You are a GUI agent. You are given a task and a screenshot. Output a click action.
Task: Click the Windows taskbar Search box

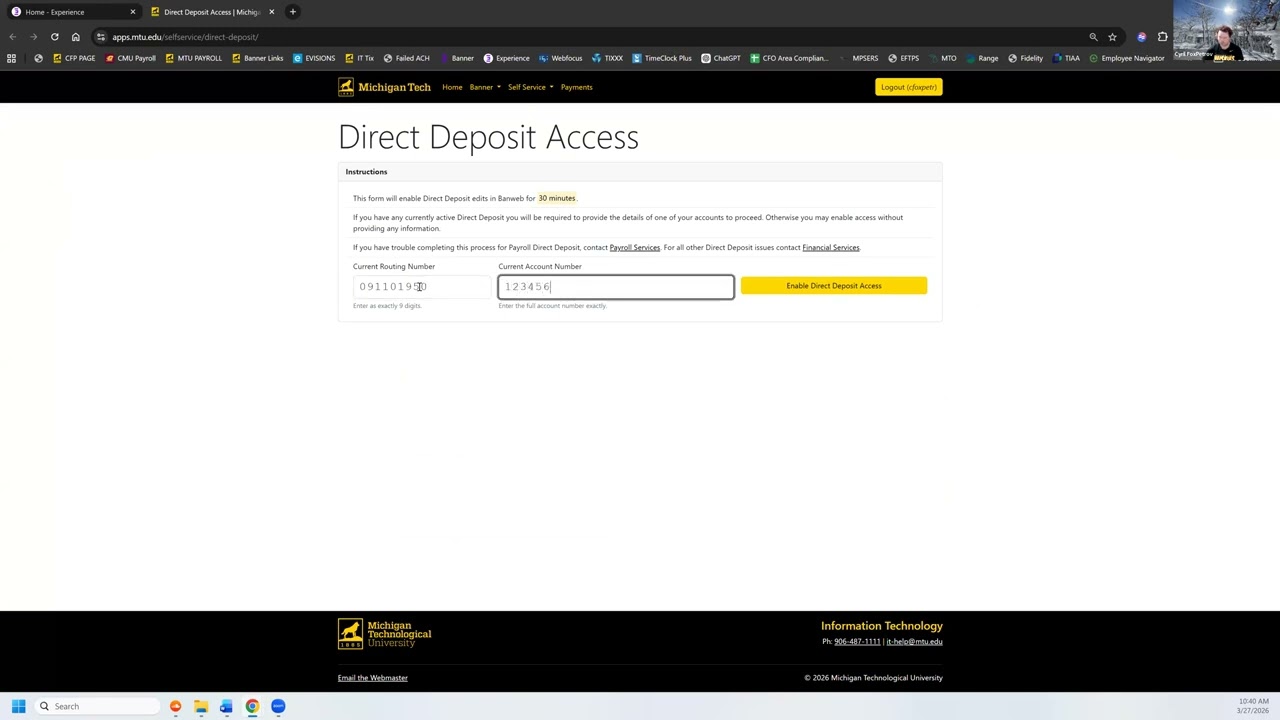pyautogui.click(x=96, y=706)
